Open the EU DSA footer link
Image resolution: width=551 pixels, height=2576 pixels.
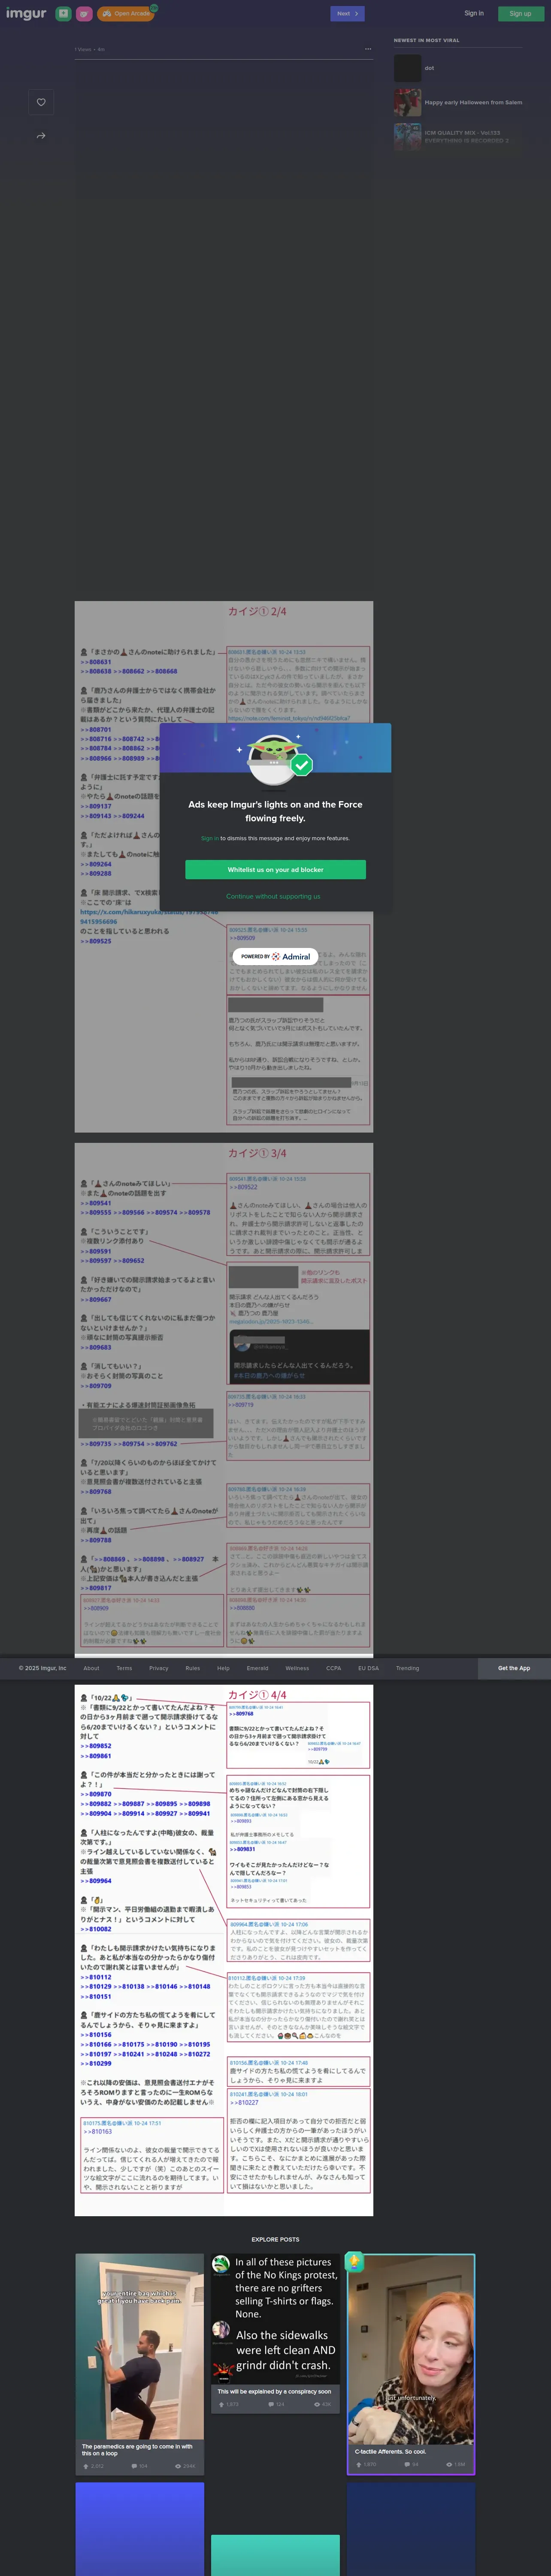368,1668
